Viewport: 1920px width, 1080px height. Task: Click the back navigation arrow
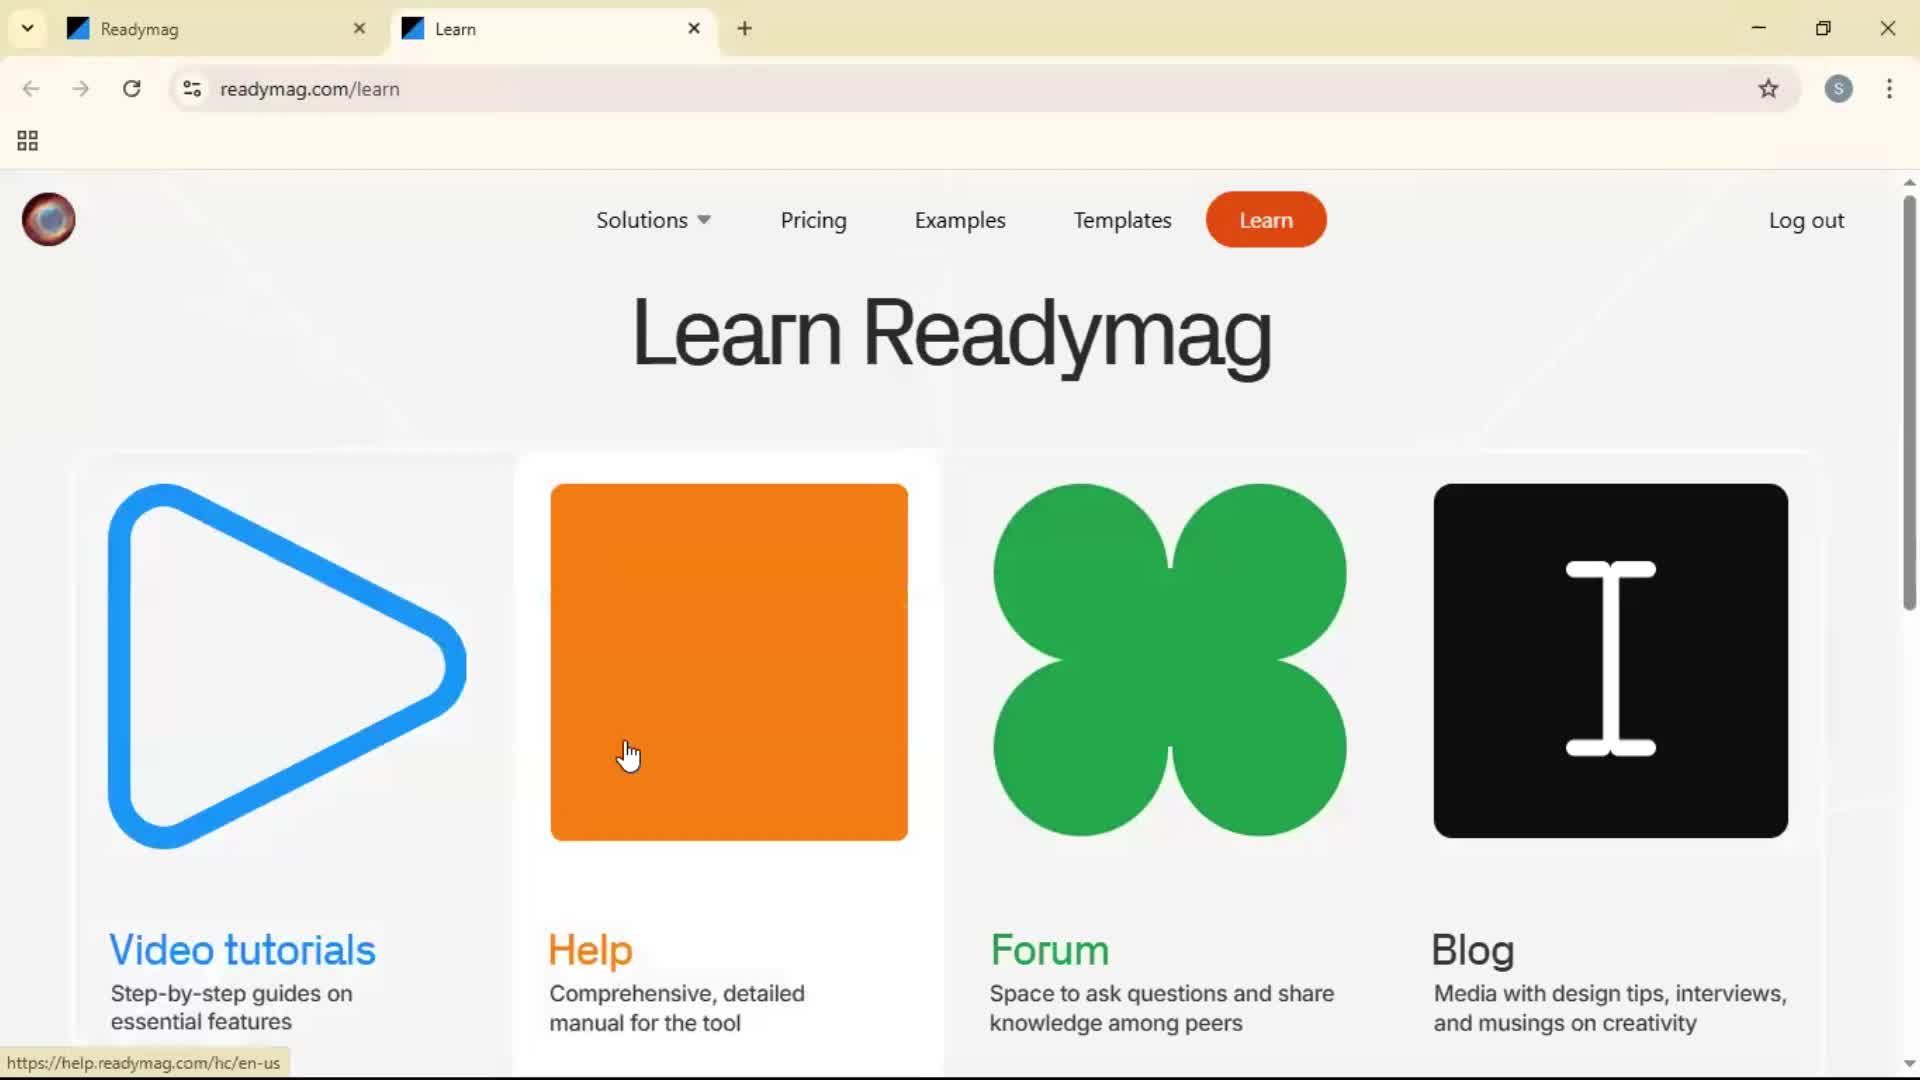[x=31, y=89]
